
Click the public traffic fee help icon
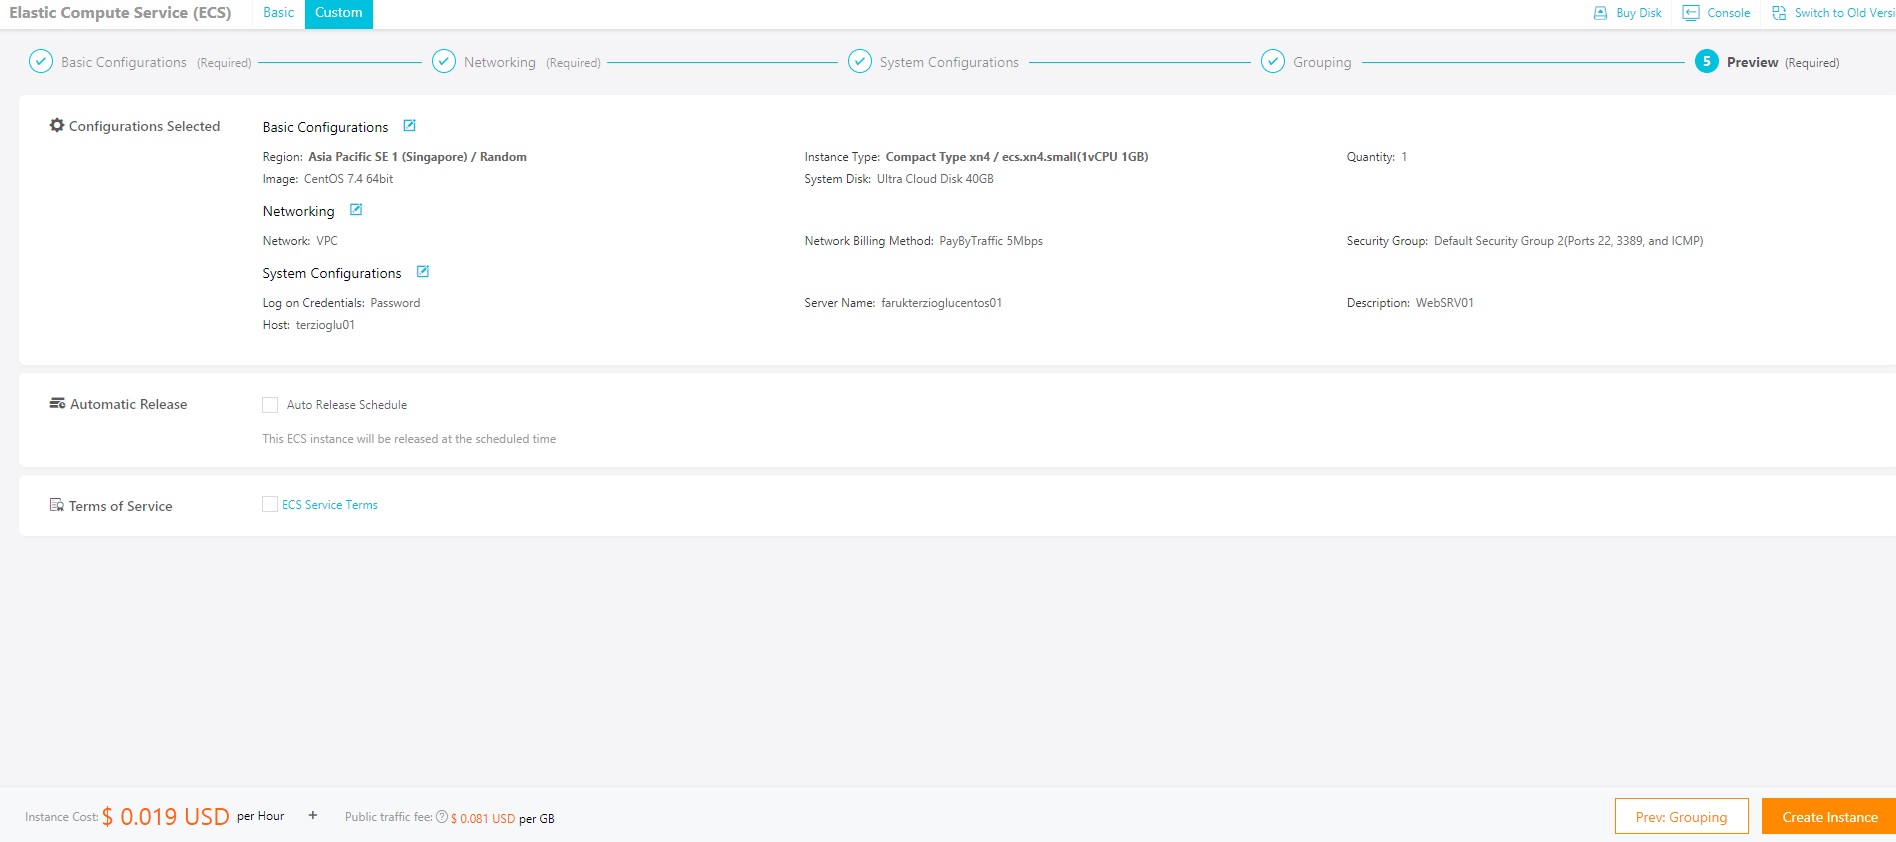coord(442,817)
